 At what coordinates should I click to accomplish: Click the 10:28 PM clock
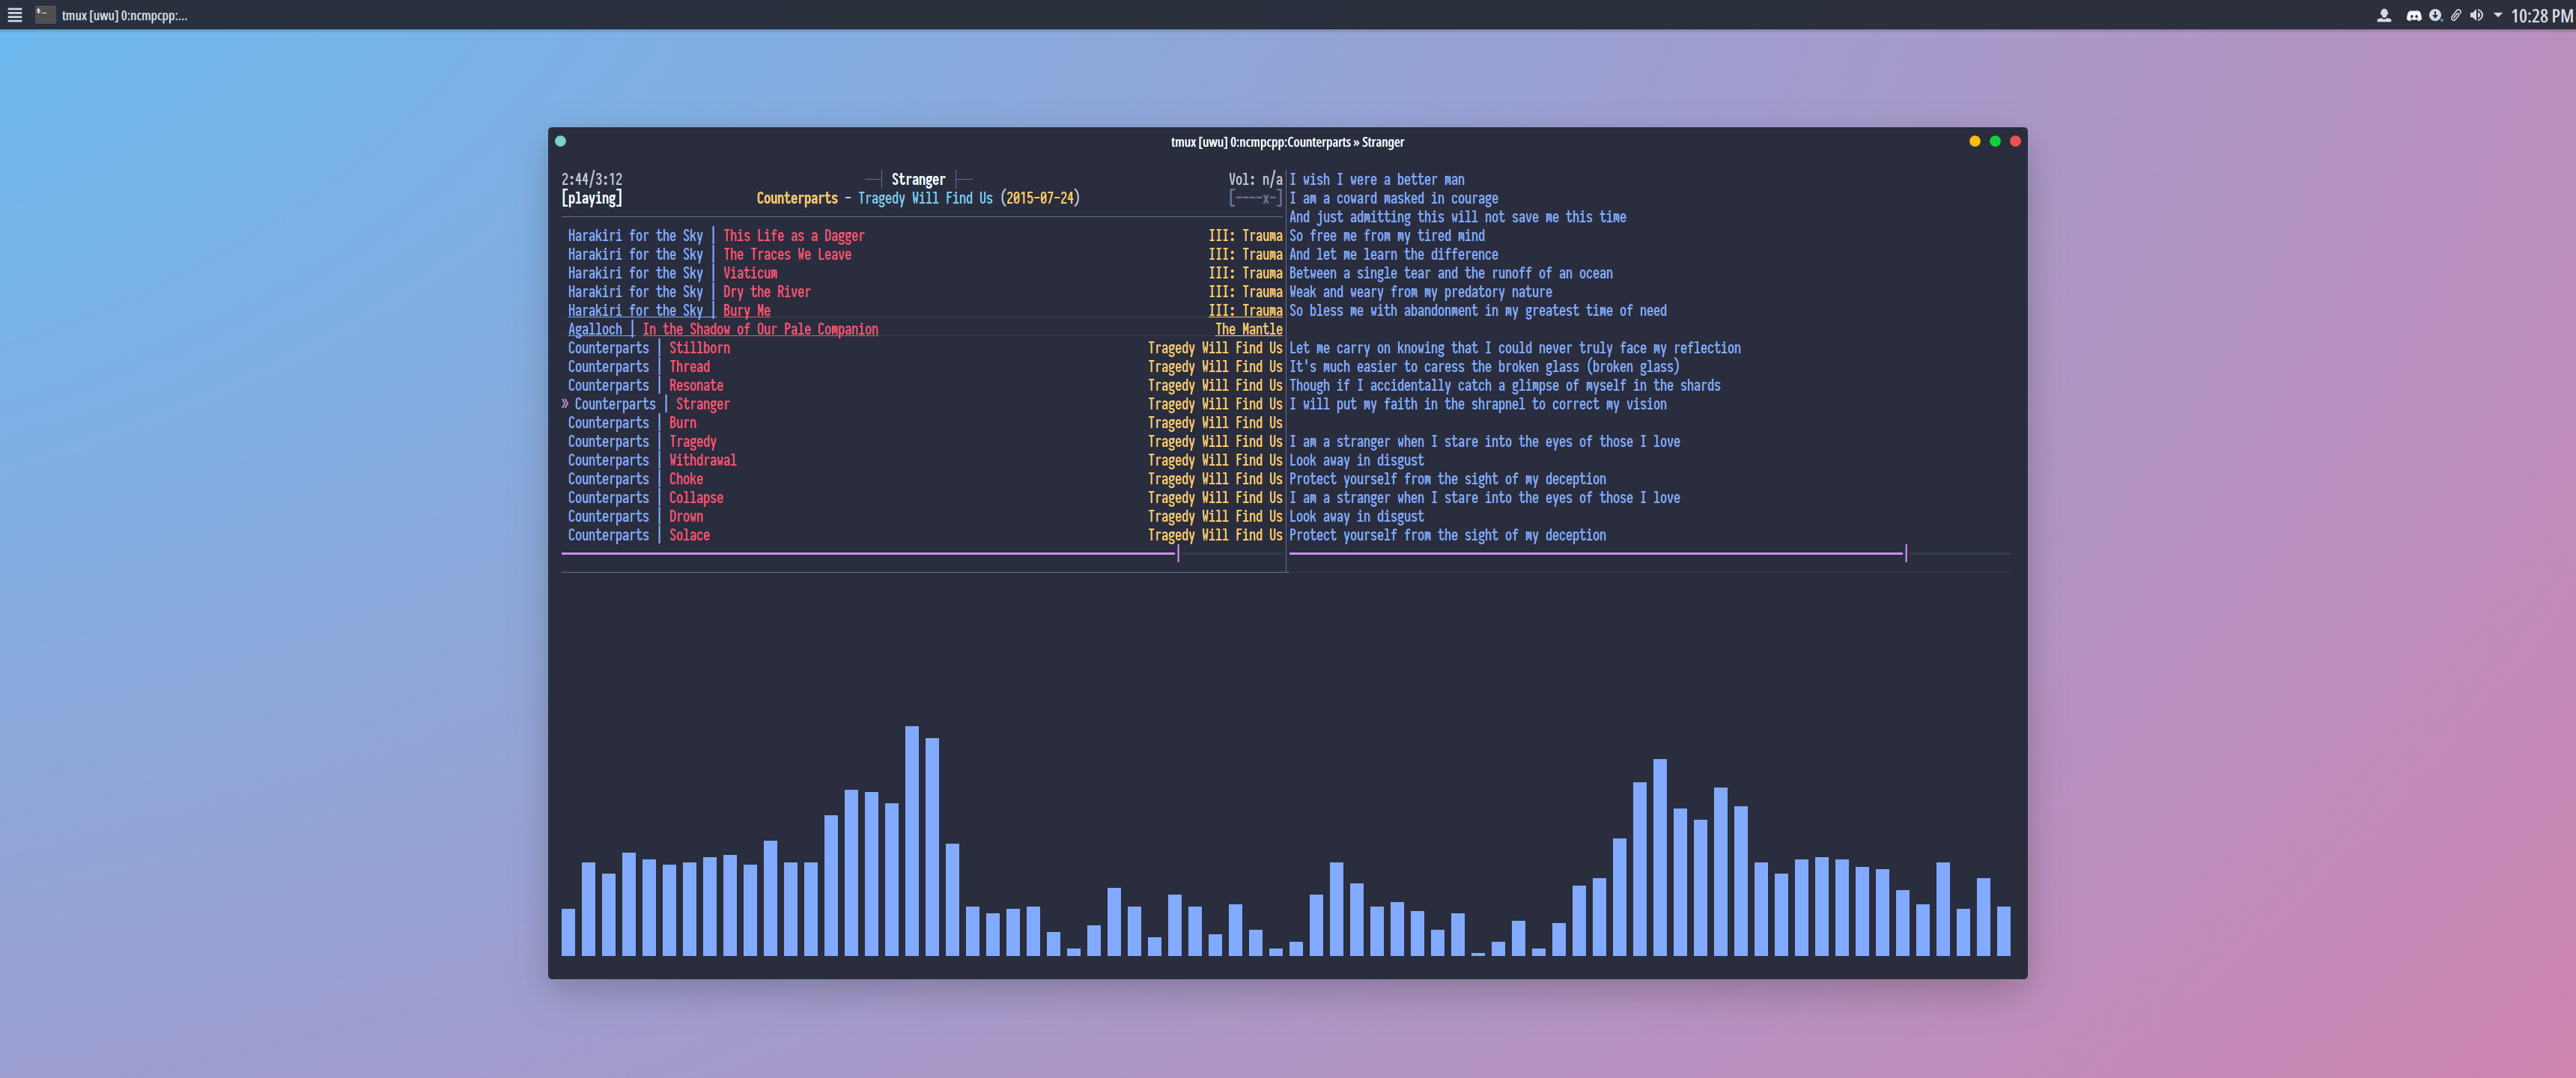click(x=2541, y=16)
